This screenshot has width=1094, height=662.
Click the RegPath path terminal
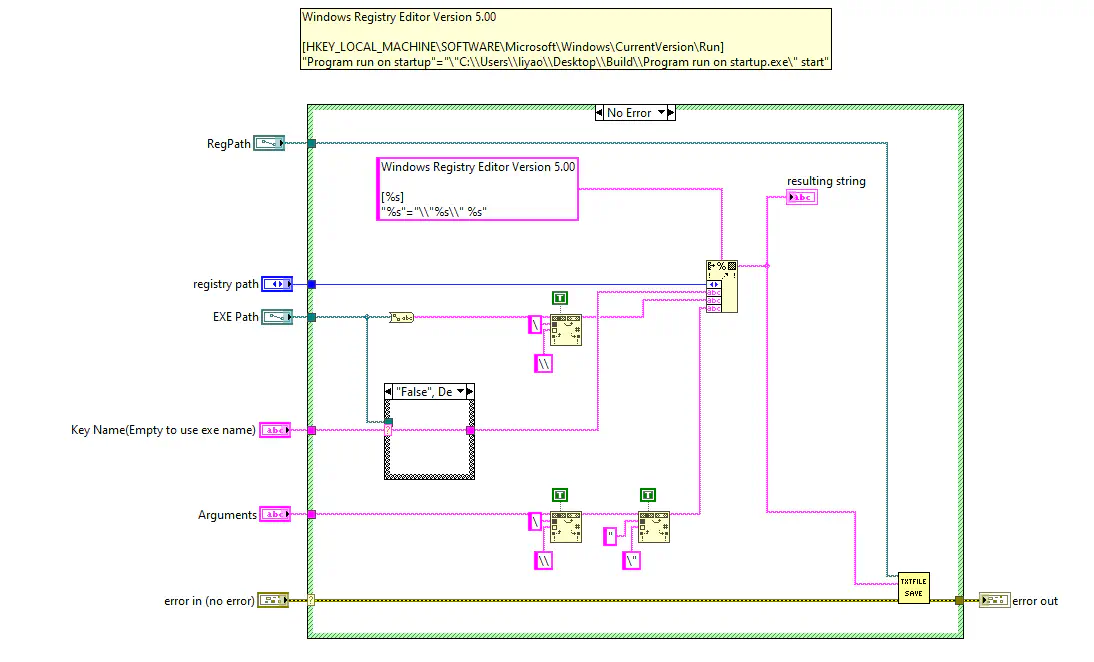269,144
